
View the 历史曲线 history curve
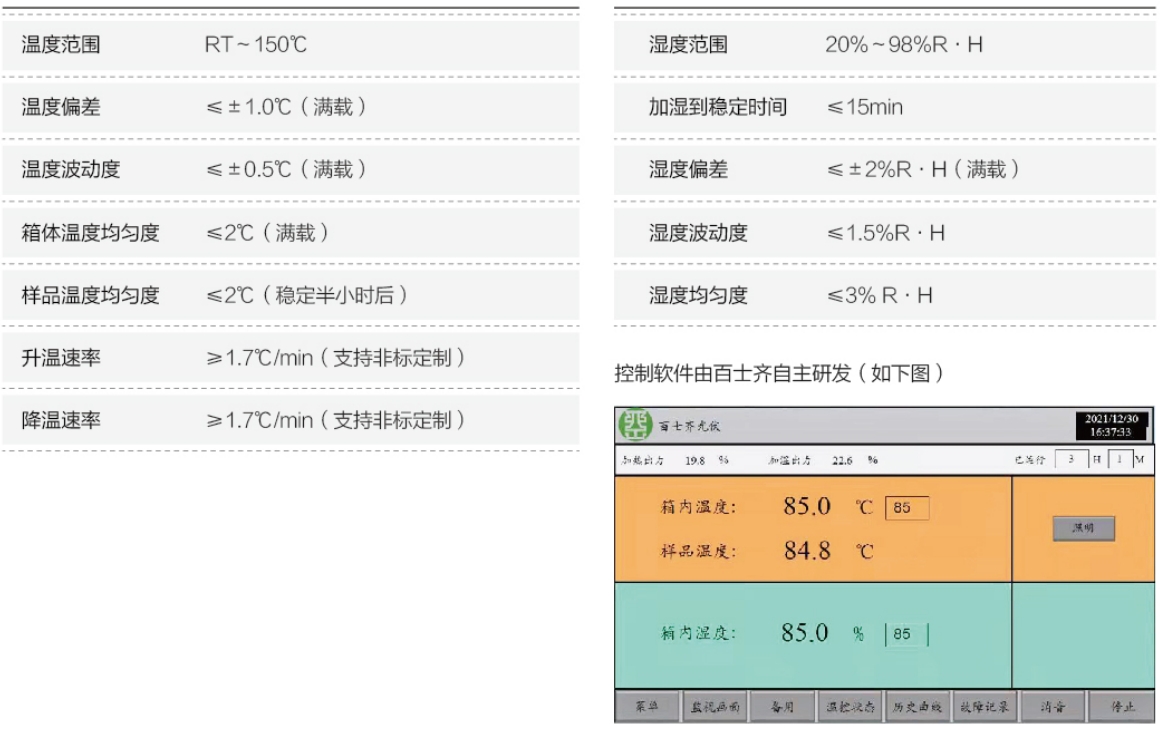click(x=917, y=706)
